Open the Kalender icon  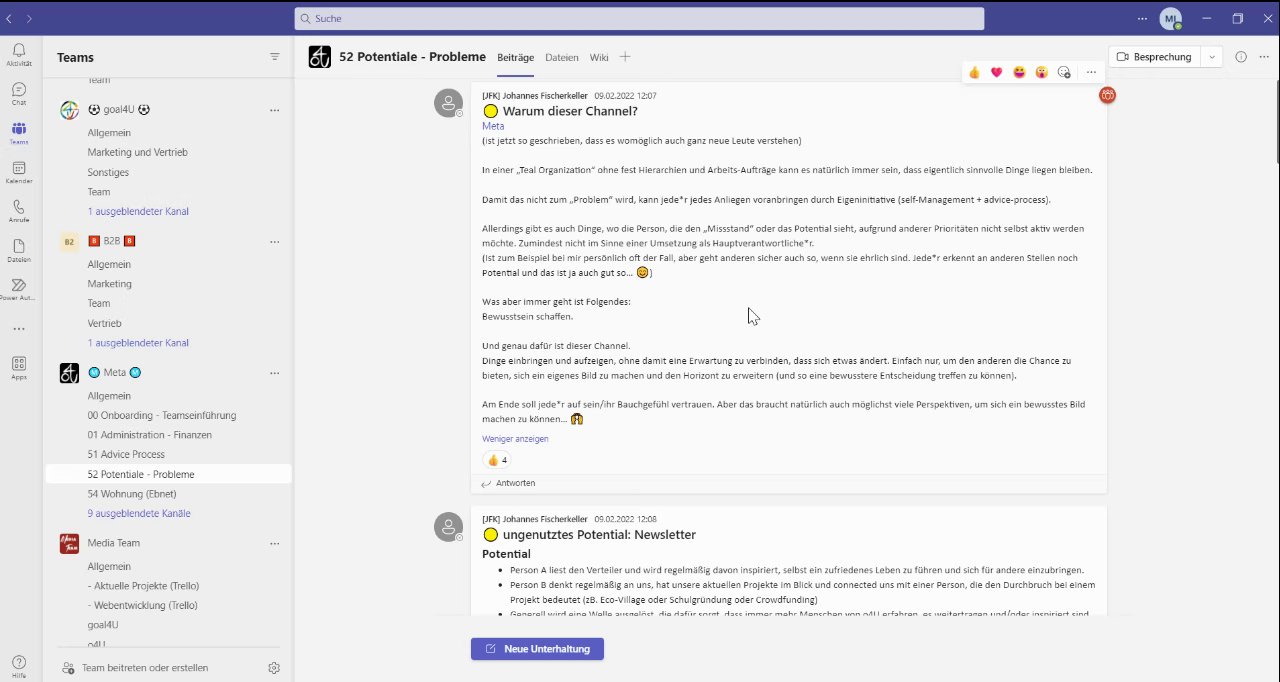click(19, 169)
